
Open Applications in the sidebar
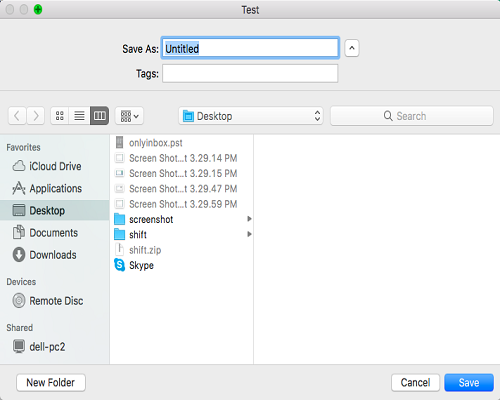(x=54, y=188)
